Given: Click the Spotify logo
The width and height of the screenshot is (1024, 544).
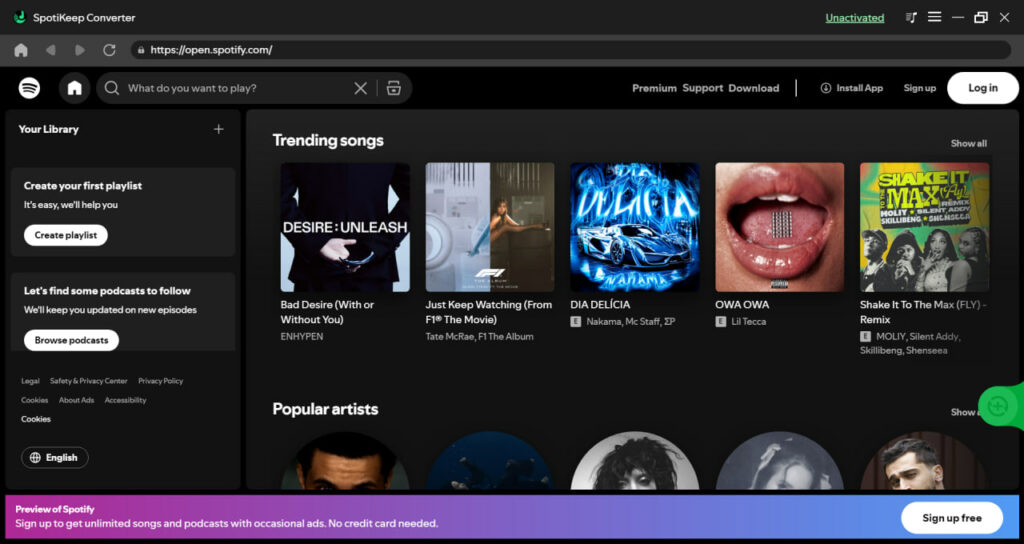Looking at the screenshot, I should (29, 88).
